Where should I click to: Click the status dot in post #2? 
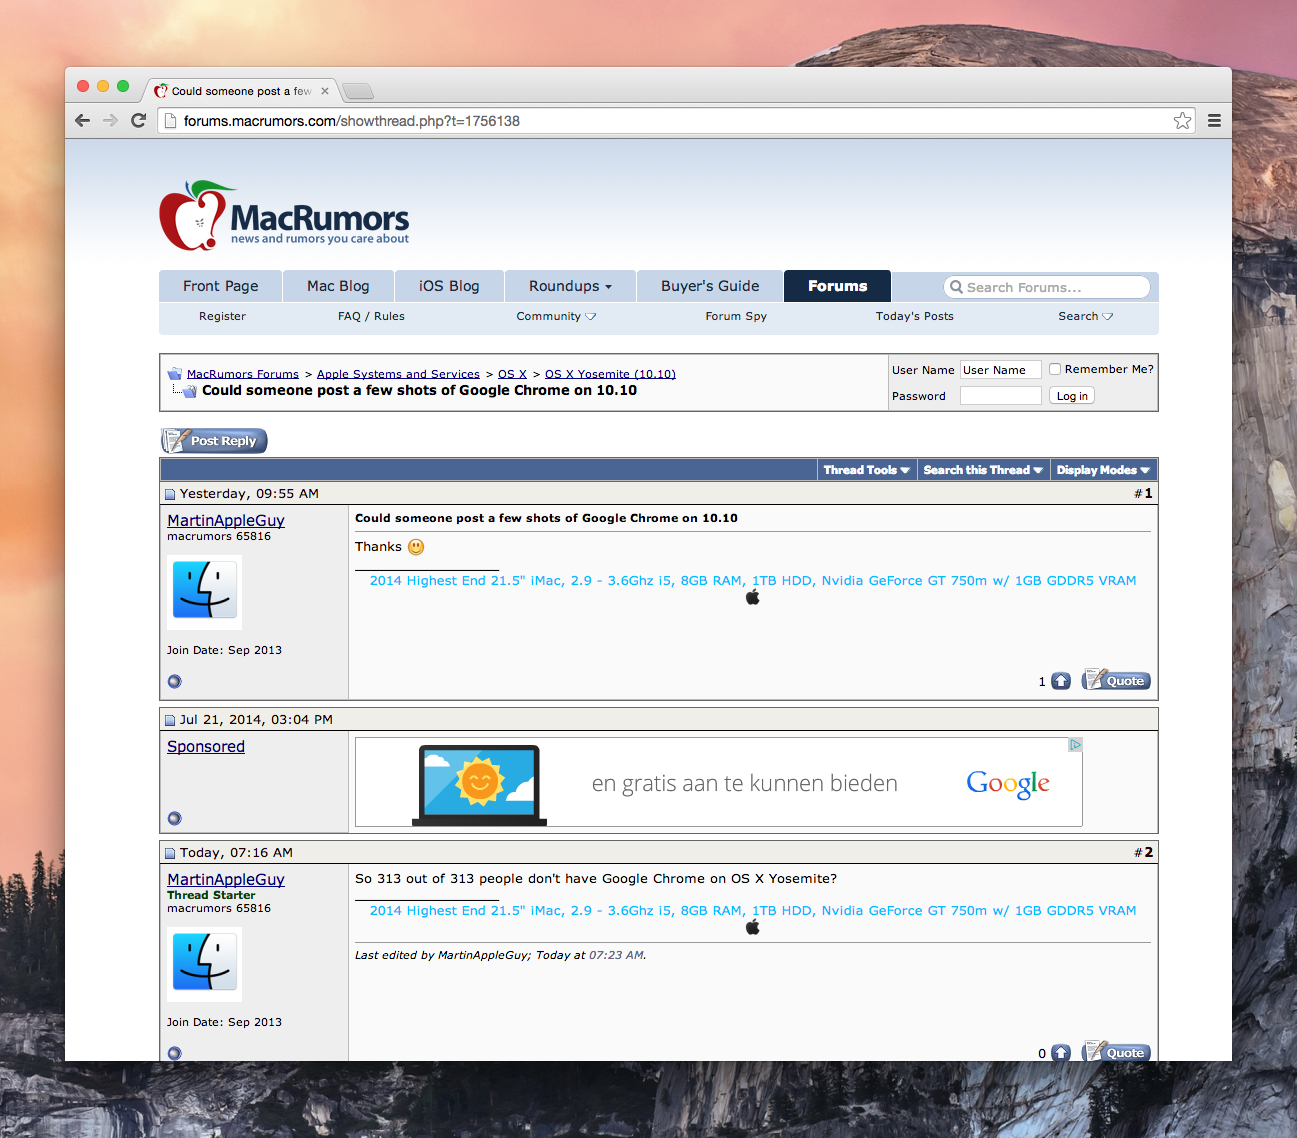pos(175,1053)
